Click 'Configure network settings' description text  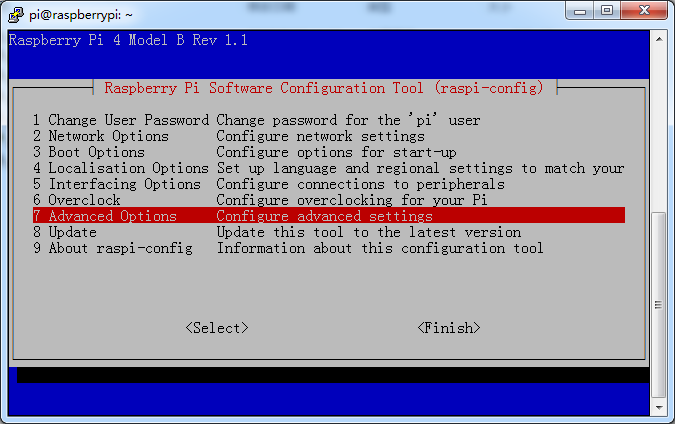click(320, 136)
